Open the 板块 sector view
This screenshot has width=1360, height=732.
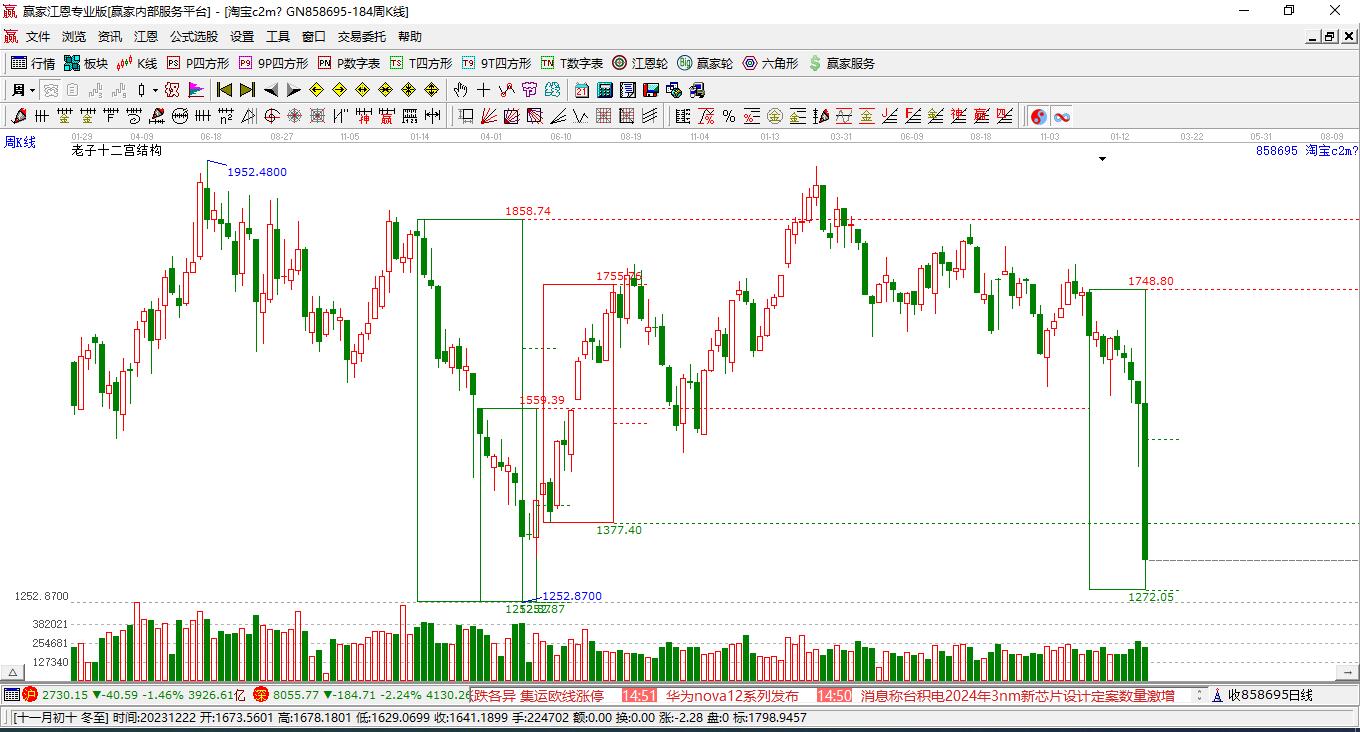85,63
